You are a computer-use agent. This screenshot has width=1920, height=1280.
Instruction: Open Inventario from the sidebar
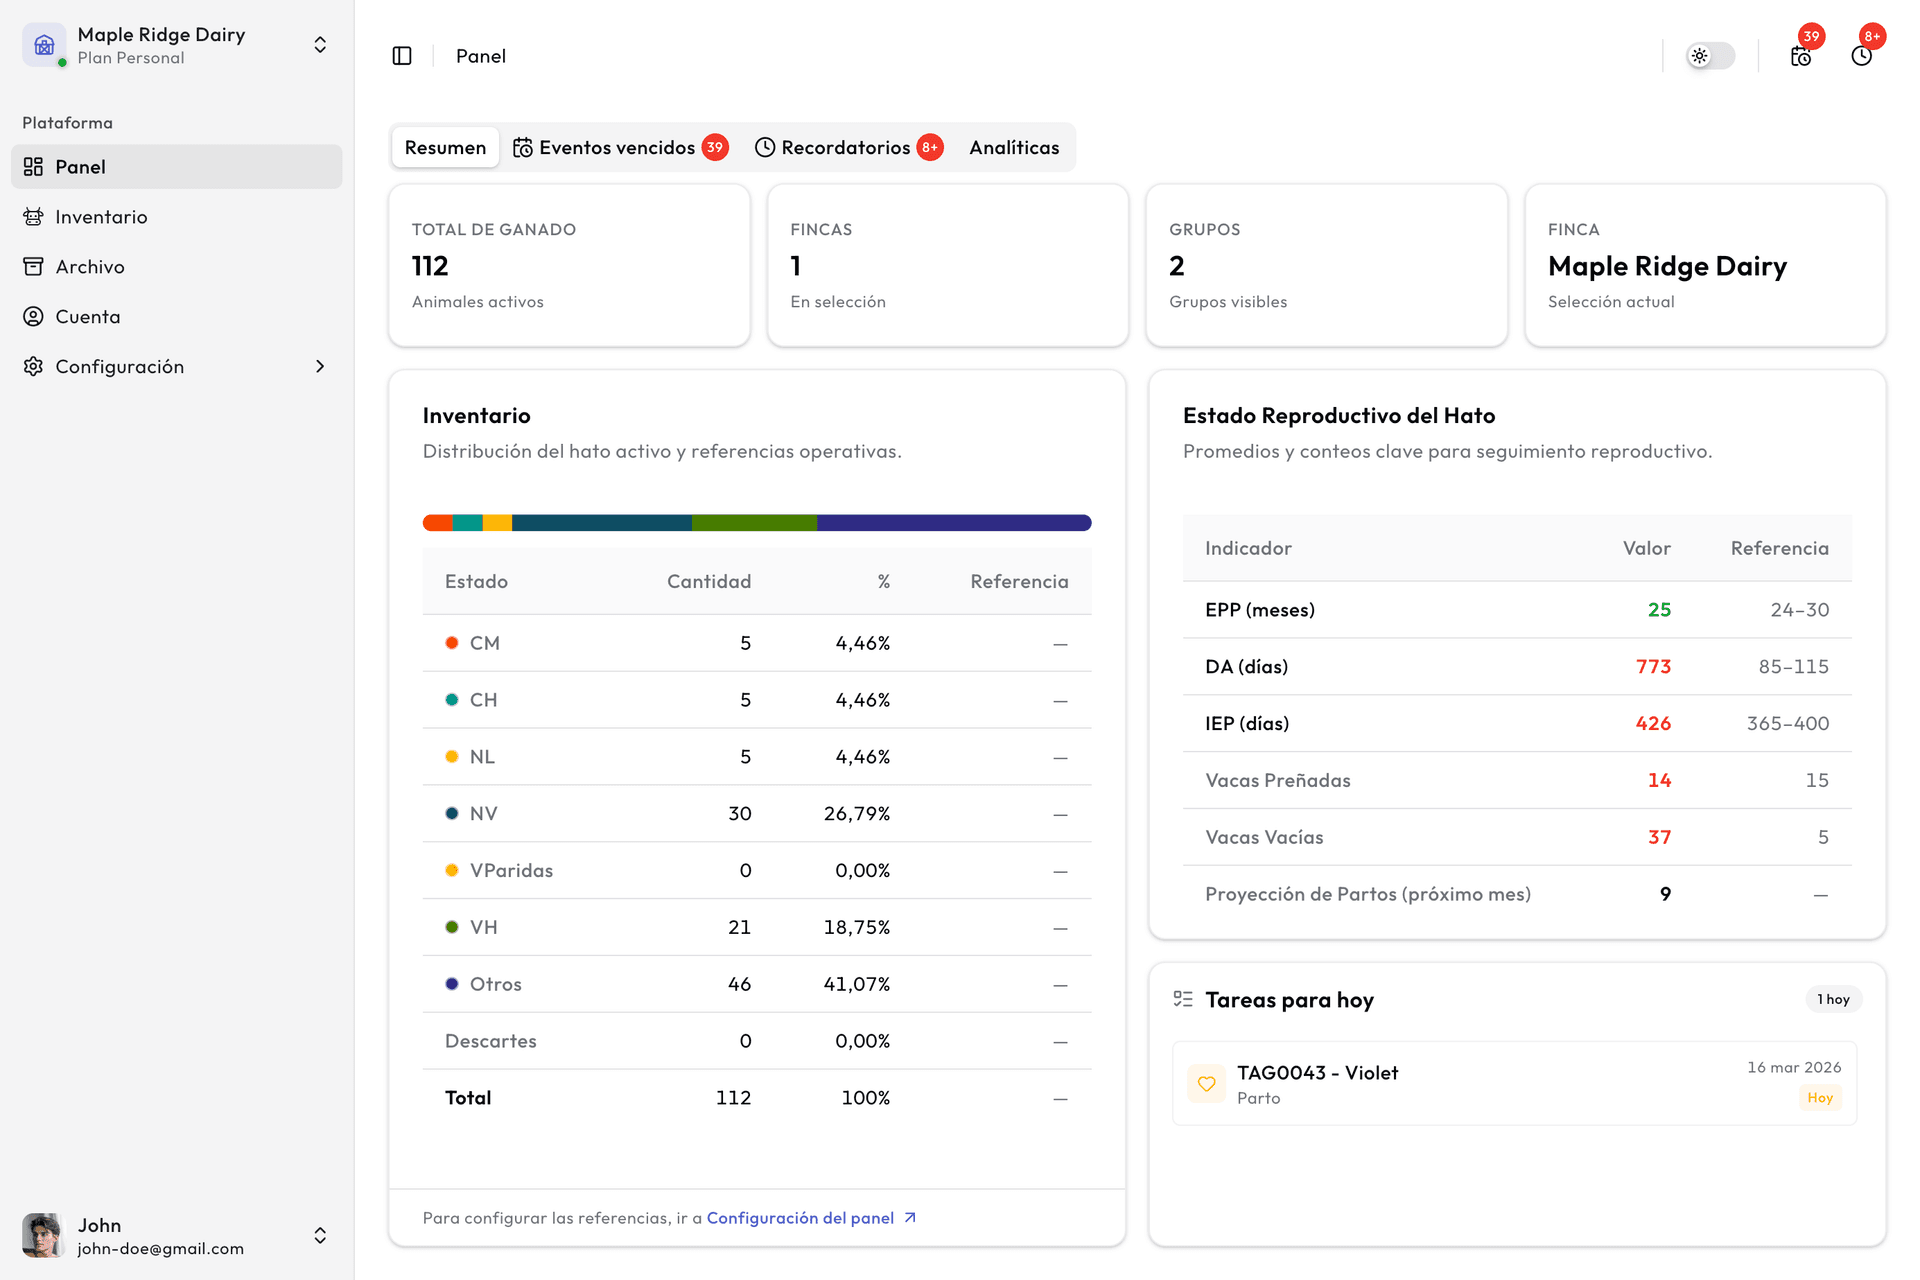(101, 217)
